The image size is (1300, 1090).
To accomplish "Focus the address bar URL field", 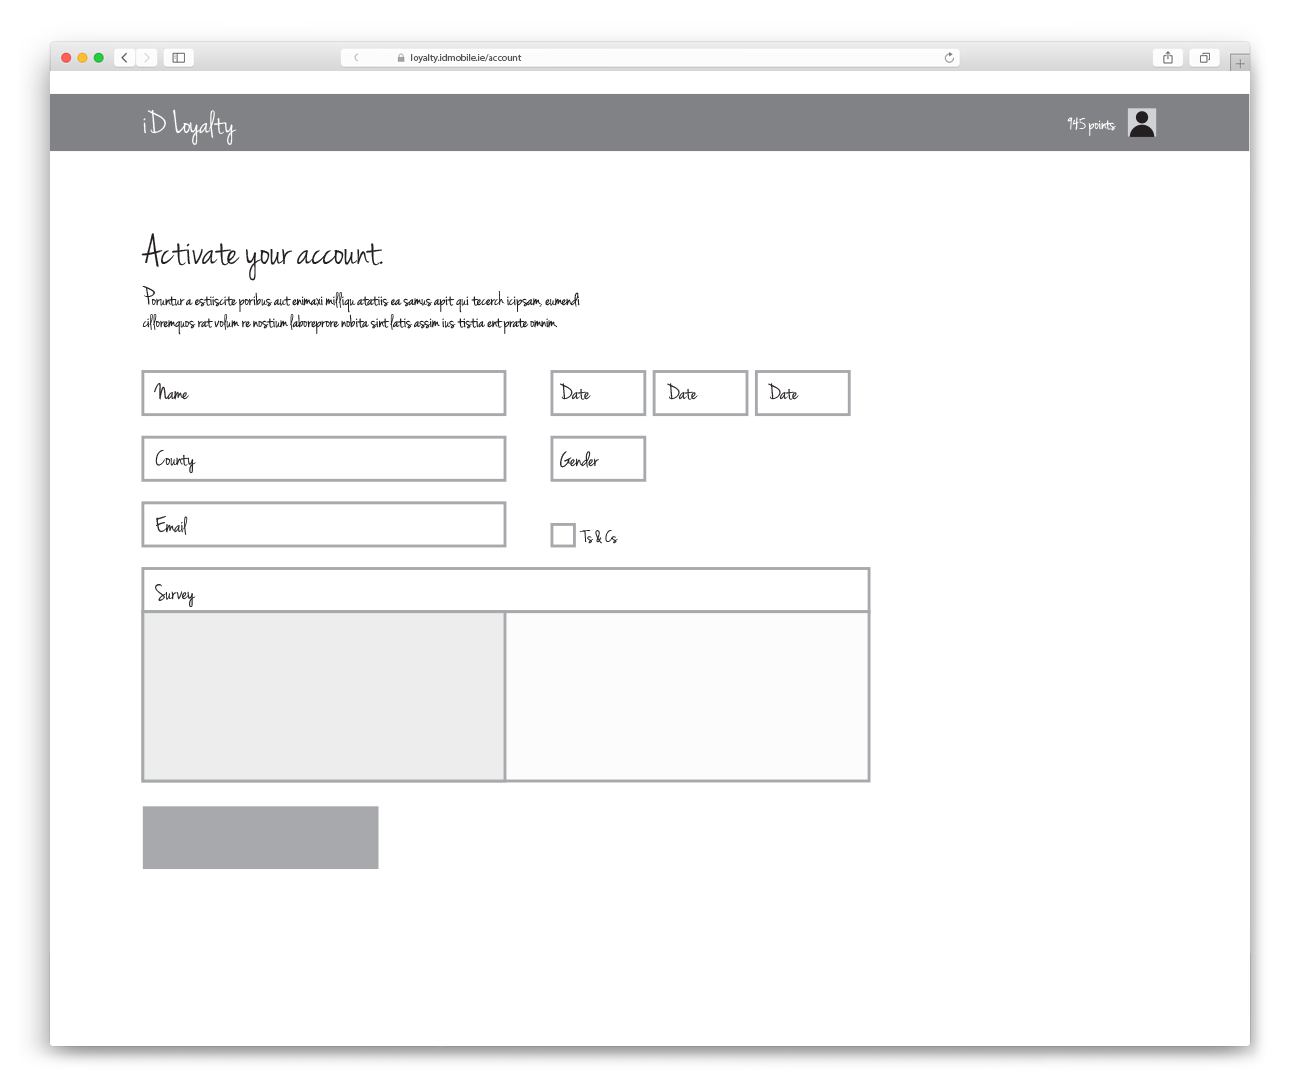I will (650, 58).
